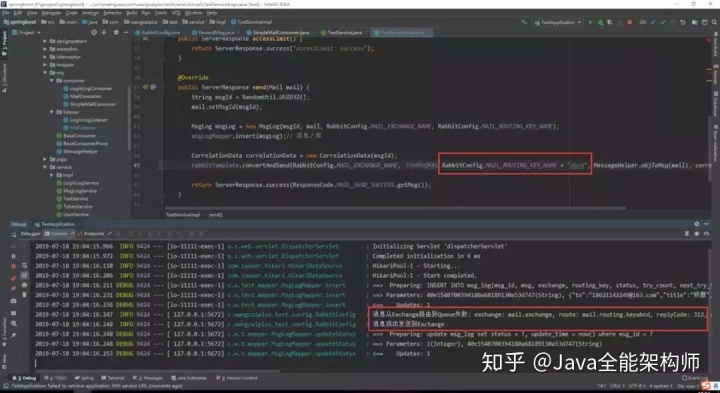Viewport: 720px width, 393px height.
Task: Open the Build menu
Action: [132, 13]
